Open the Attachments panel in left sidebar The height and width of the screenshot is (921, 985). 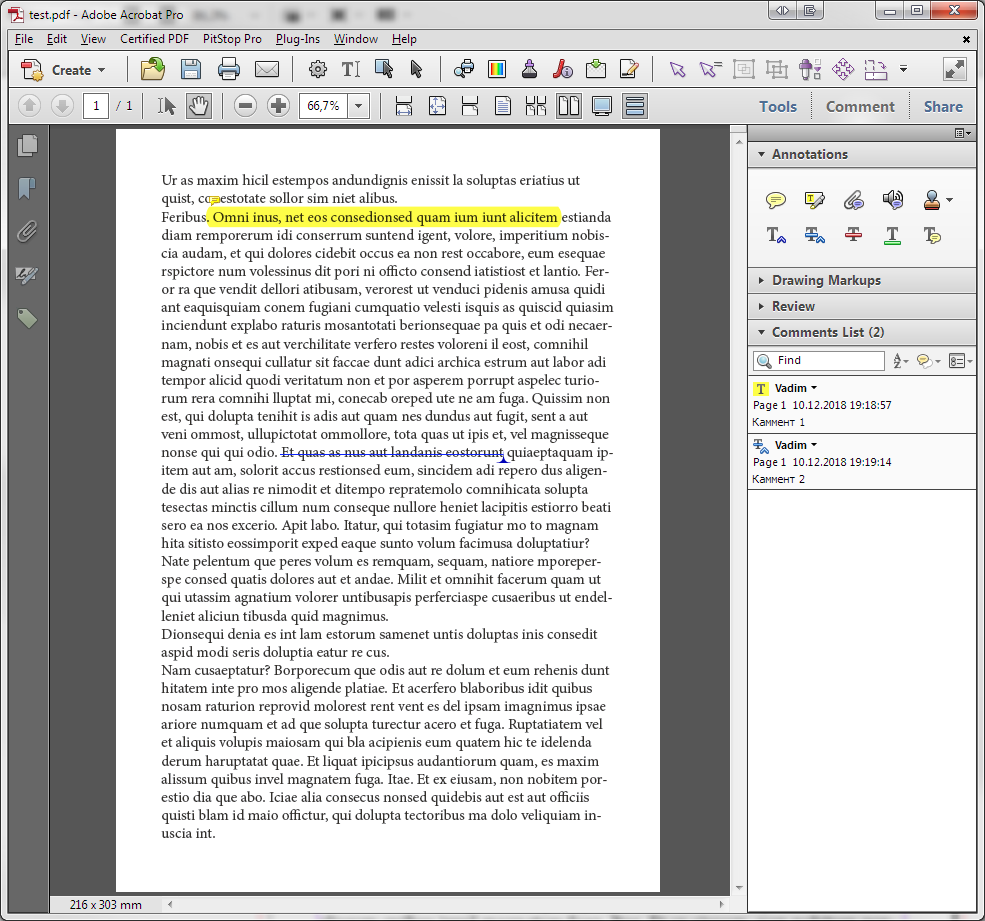27,232
